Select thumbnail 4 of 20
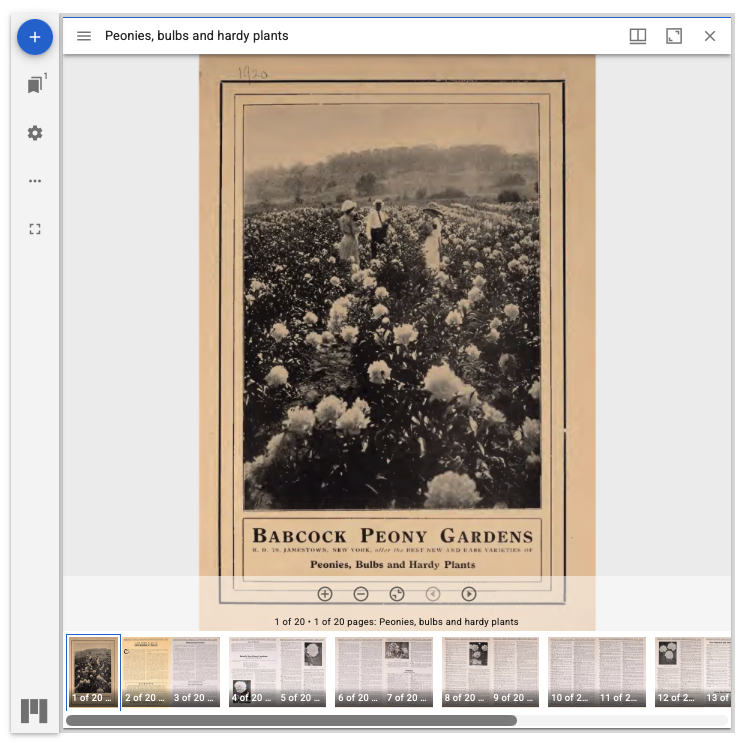Screen dimensions: 754x743 click(x=253, y=672)
